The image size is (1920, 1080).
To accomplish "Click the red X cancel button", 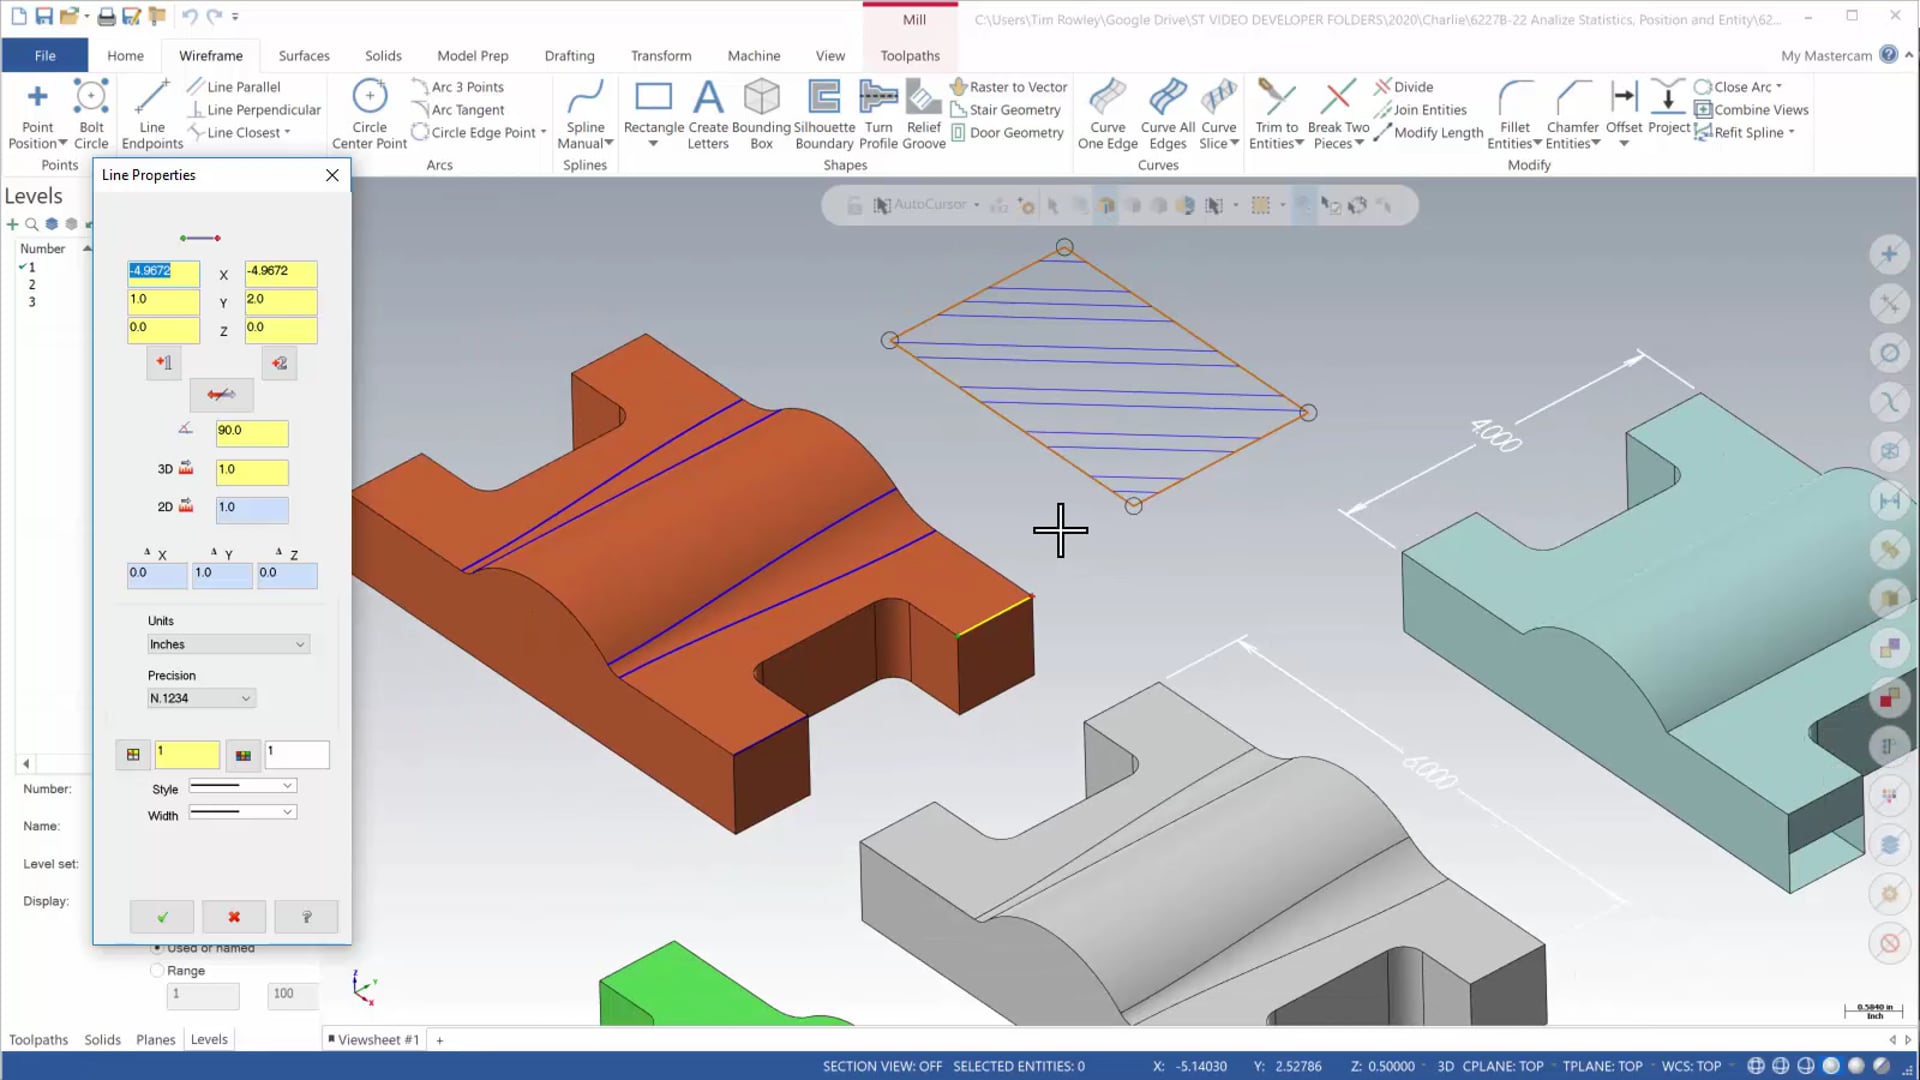I will (235, 916).
